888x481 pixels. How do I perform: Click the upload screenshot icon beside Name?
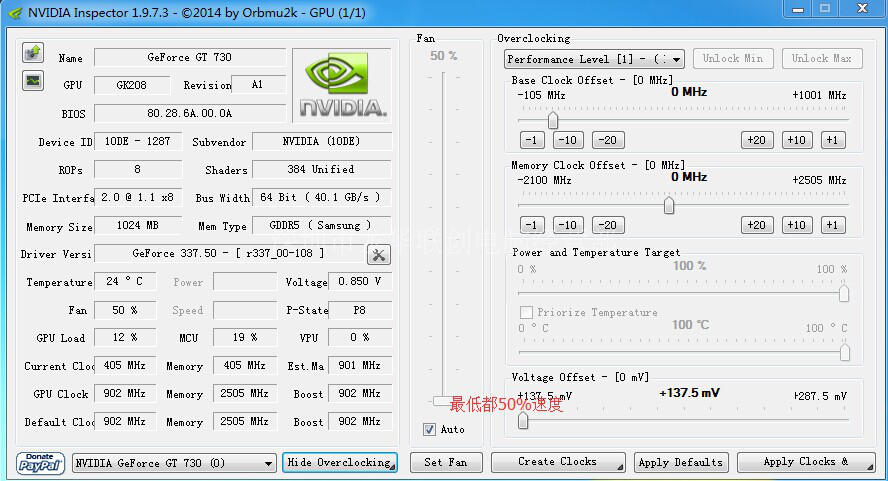coord(33,53)
